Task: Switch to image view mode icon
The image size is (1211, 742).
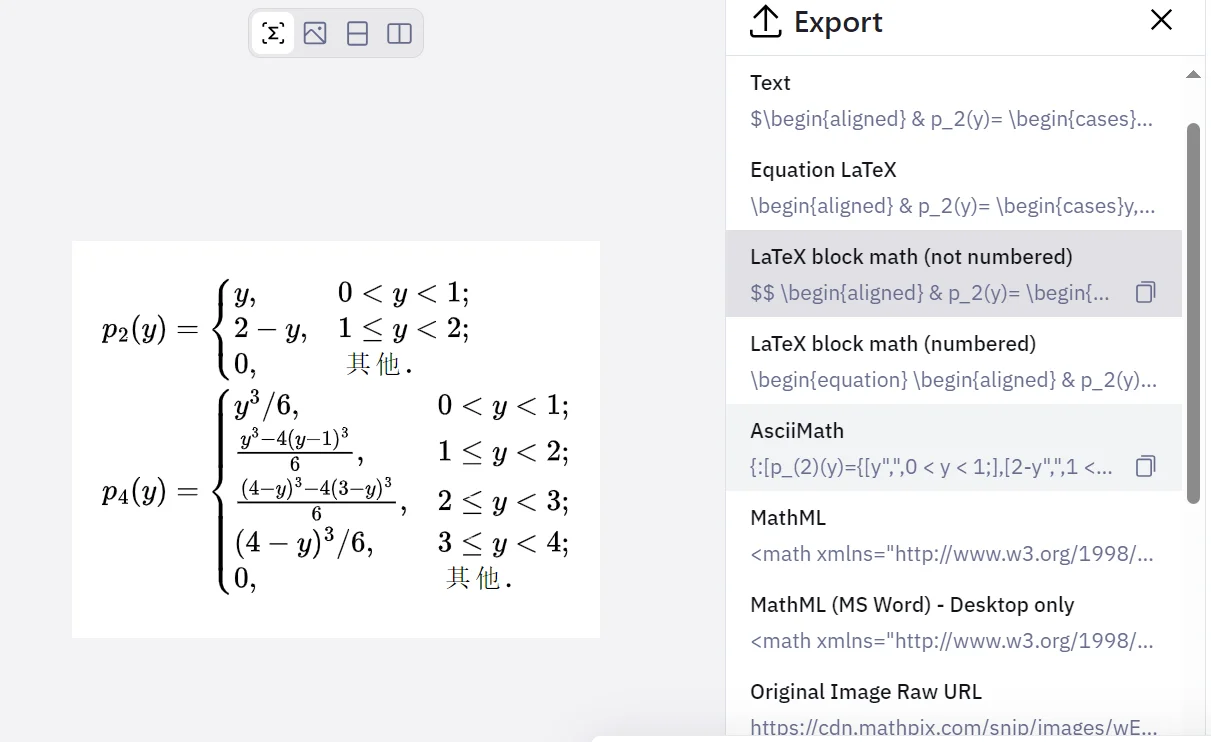Action: pyautogui.click(x=315, y=33)
